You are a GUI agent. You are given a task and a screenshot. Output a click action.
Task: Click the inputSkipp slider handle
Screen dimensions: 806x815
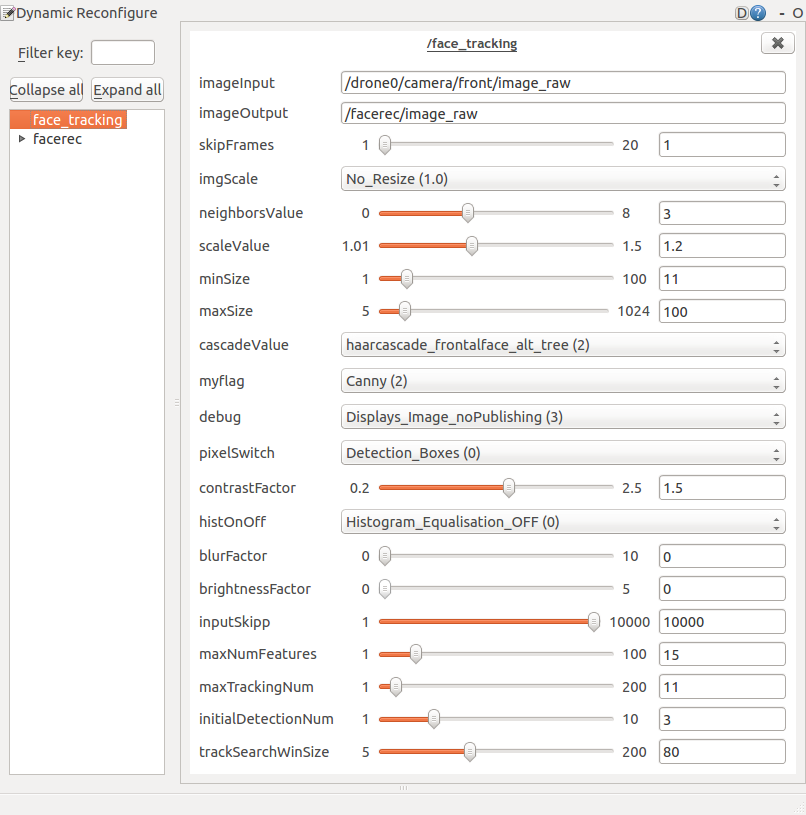593,622
